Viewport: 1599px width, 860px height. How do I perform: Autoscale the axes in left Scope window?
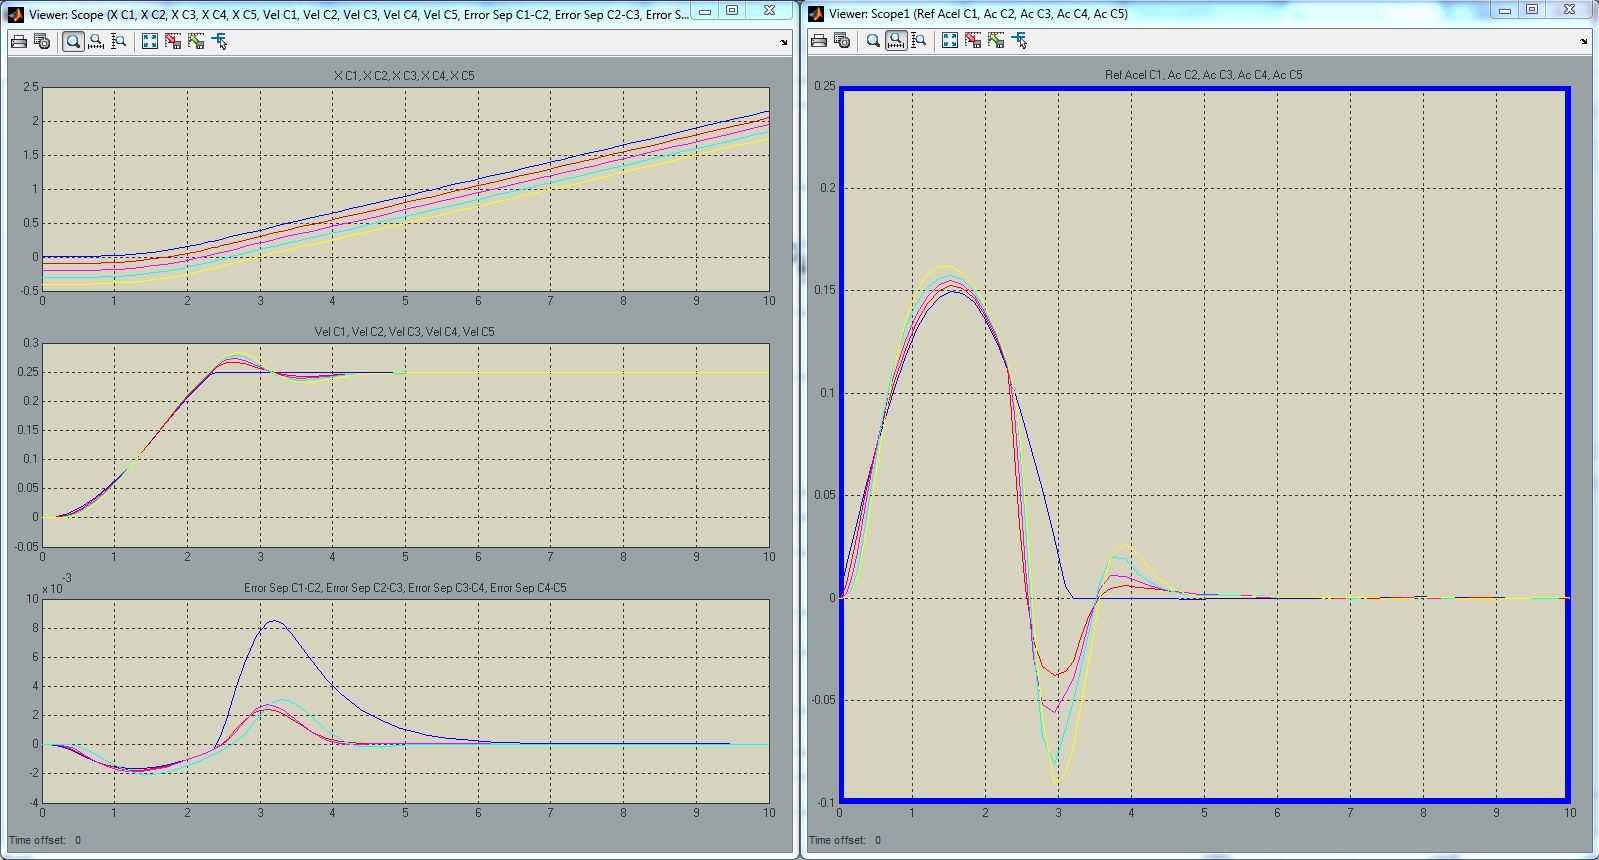(x=150, y=41)
